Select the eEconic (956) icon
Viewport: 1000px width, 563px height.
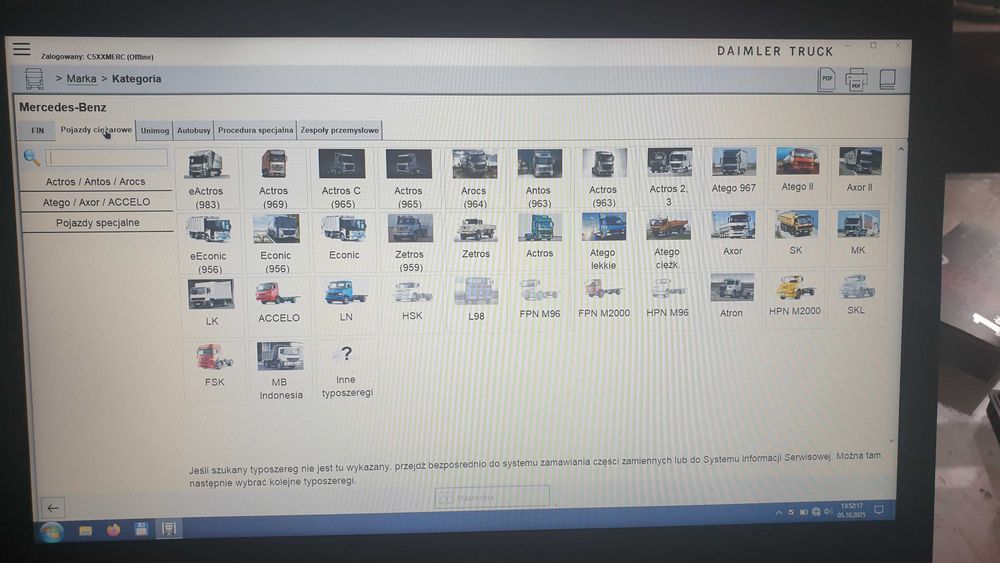coord(209,230)
